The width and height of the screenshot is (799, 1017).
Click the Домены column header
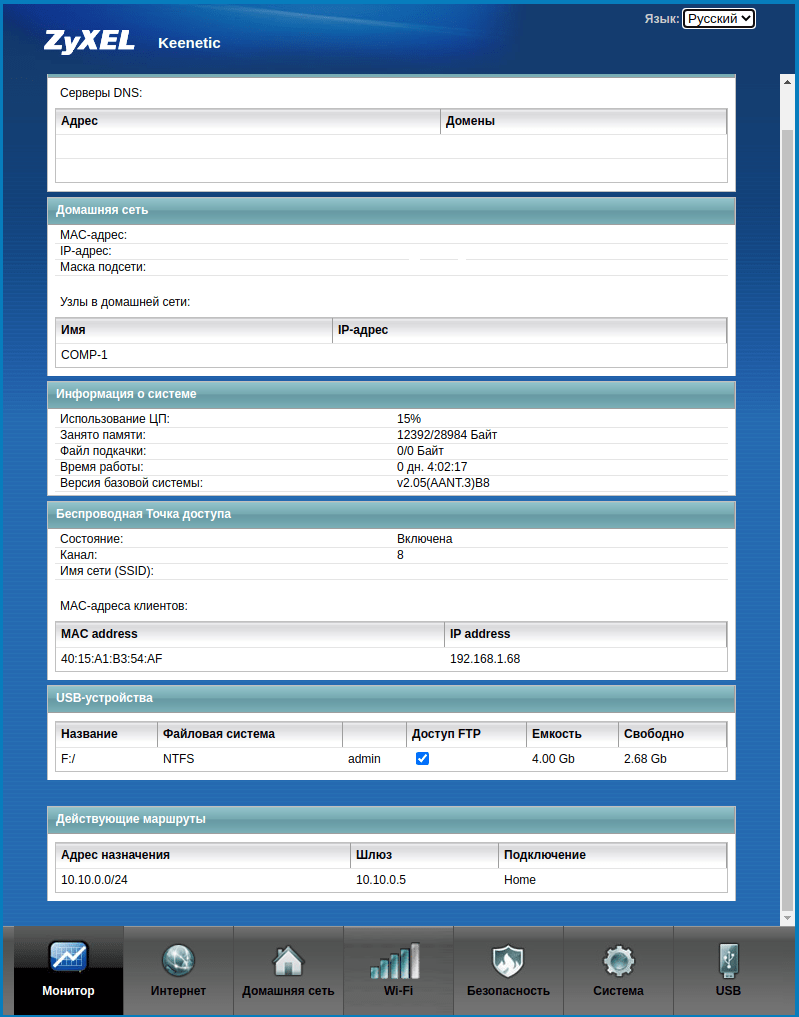pos(584,121)
